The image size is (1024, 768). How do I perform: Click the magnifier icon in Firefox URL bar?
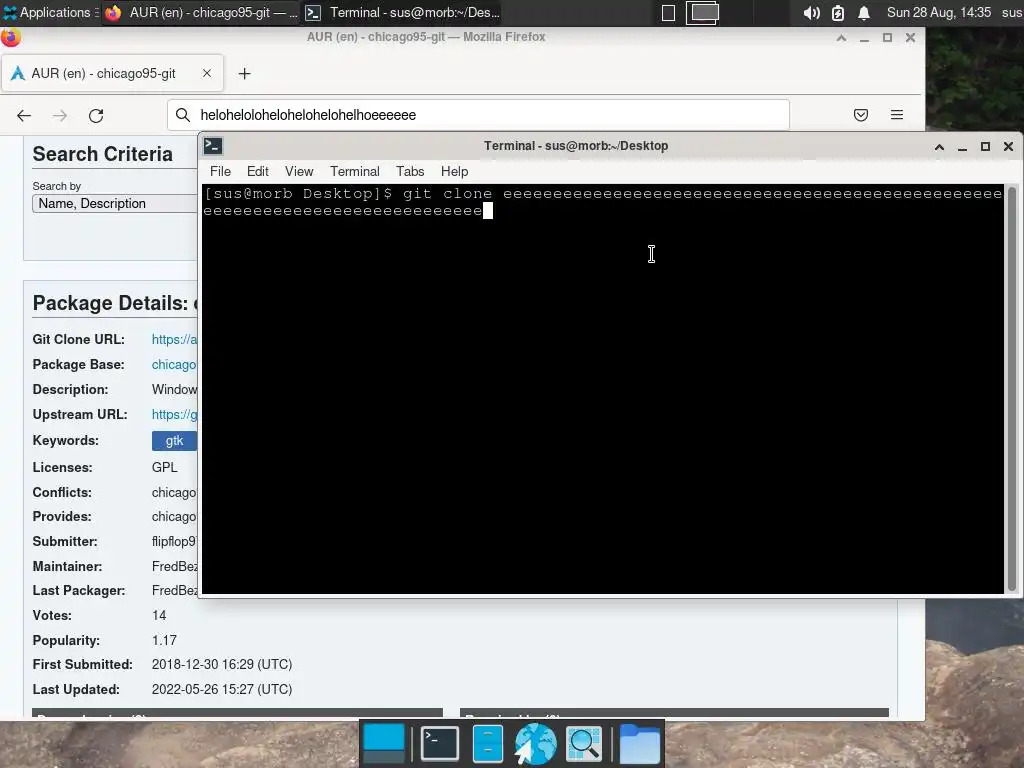click(183, 115)
